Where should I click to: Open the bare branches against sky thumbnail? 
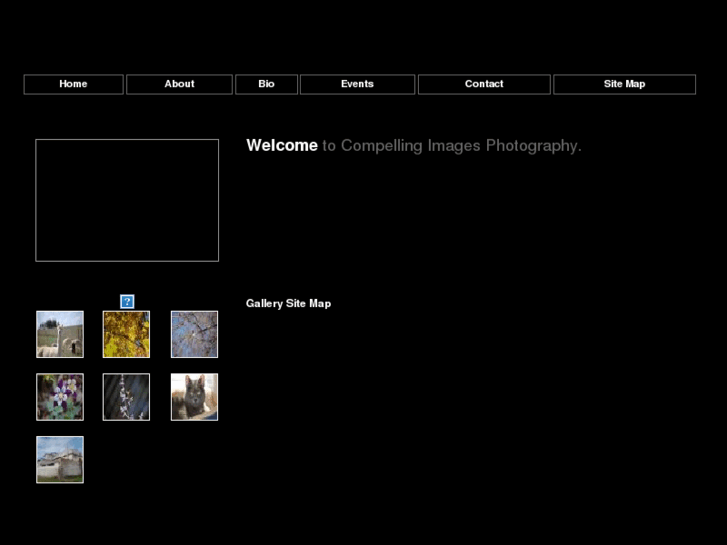coord(194,334)
